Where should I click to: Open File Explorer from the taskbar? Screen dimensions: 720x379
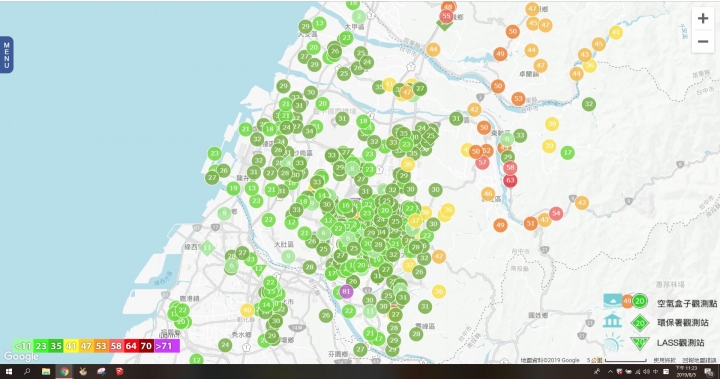click(x=46, y=372)
